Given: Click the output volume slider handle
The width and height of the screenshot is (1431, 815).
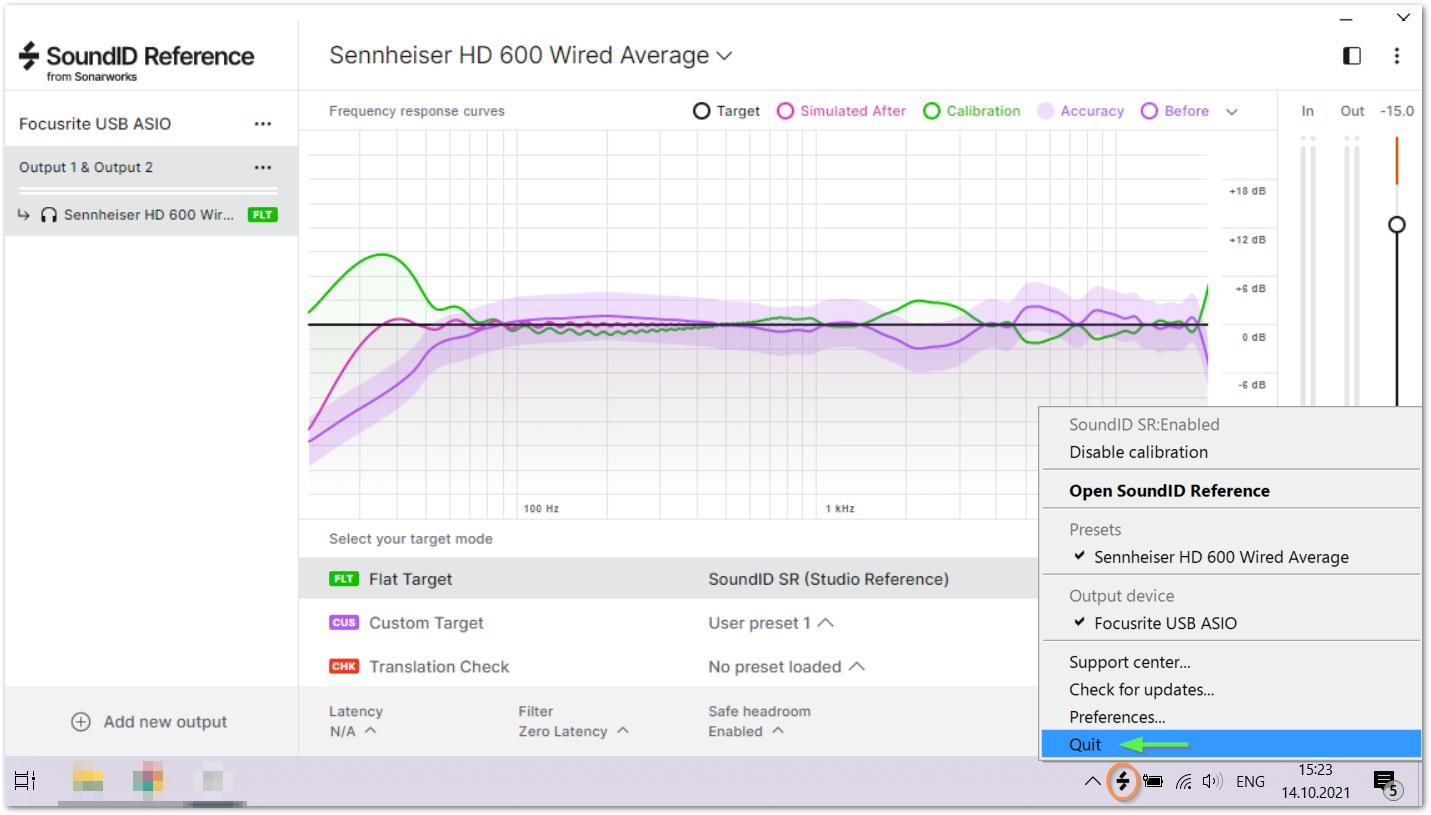Looking at the screenshot, I should 1397,224.
